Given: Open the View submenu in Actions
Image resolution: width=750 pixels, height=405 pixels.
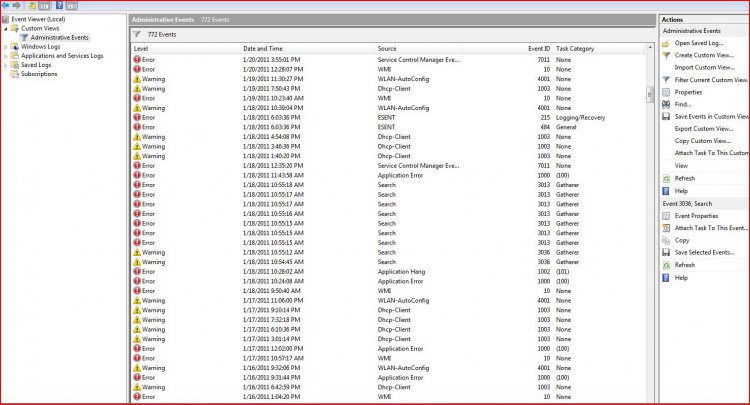Looking at the screenshot, I should [x=681, y=166].
